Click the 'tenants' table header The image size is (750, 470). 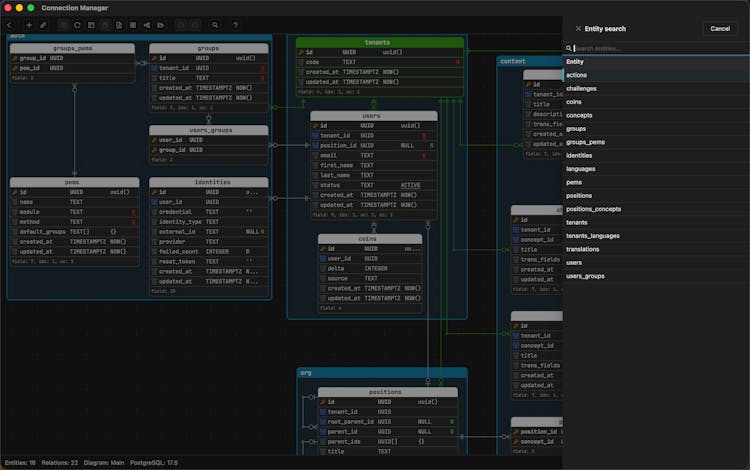[379, 42]
